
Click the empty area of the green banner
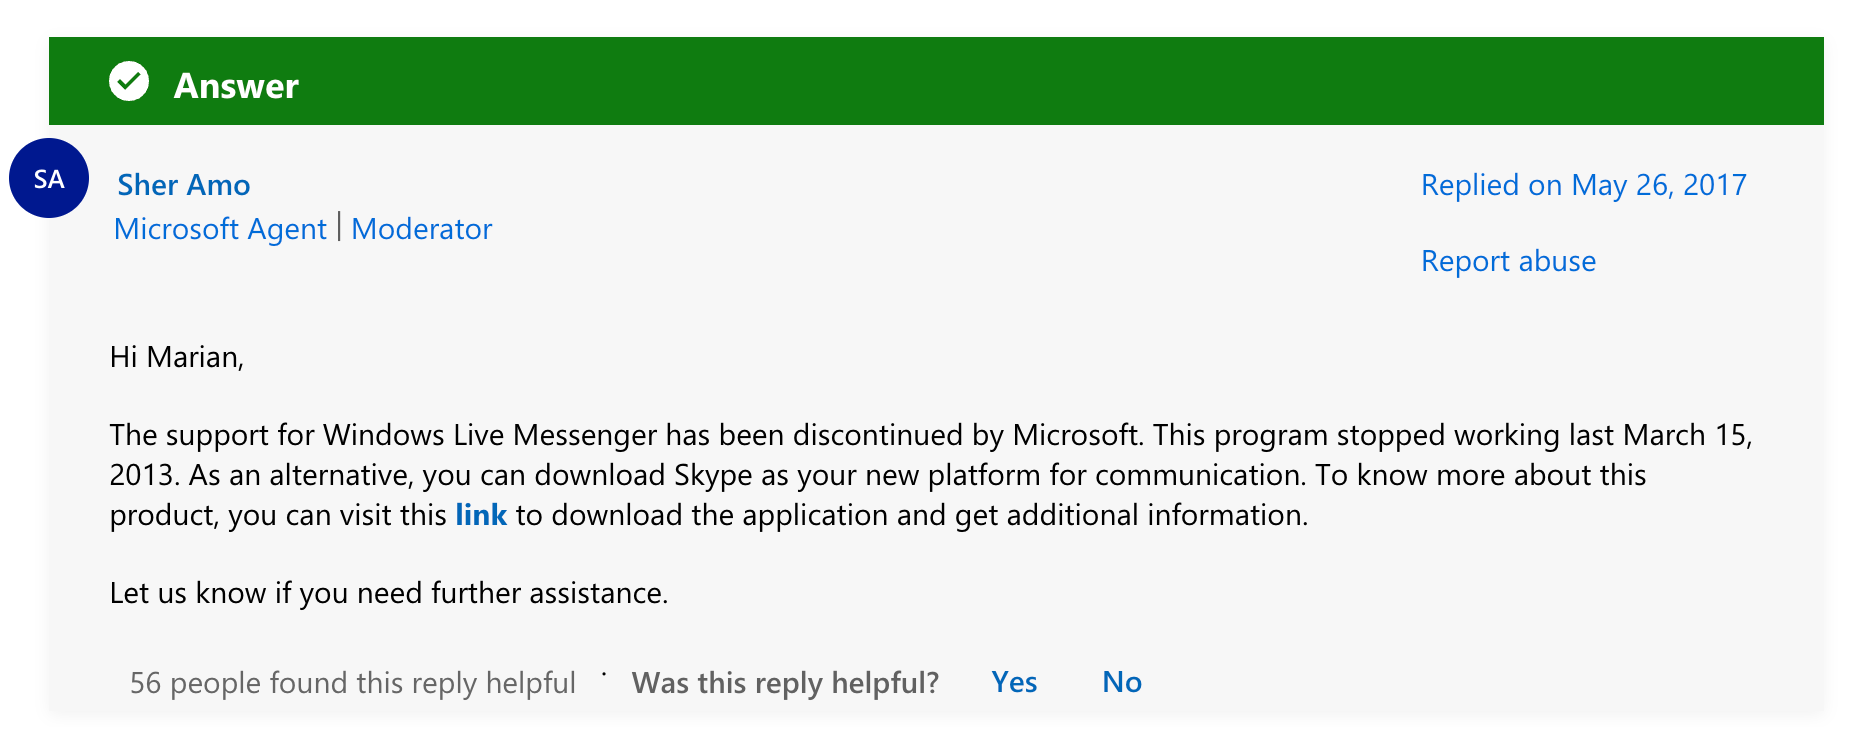coord(1000,82)
